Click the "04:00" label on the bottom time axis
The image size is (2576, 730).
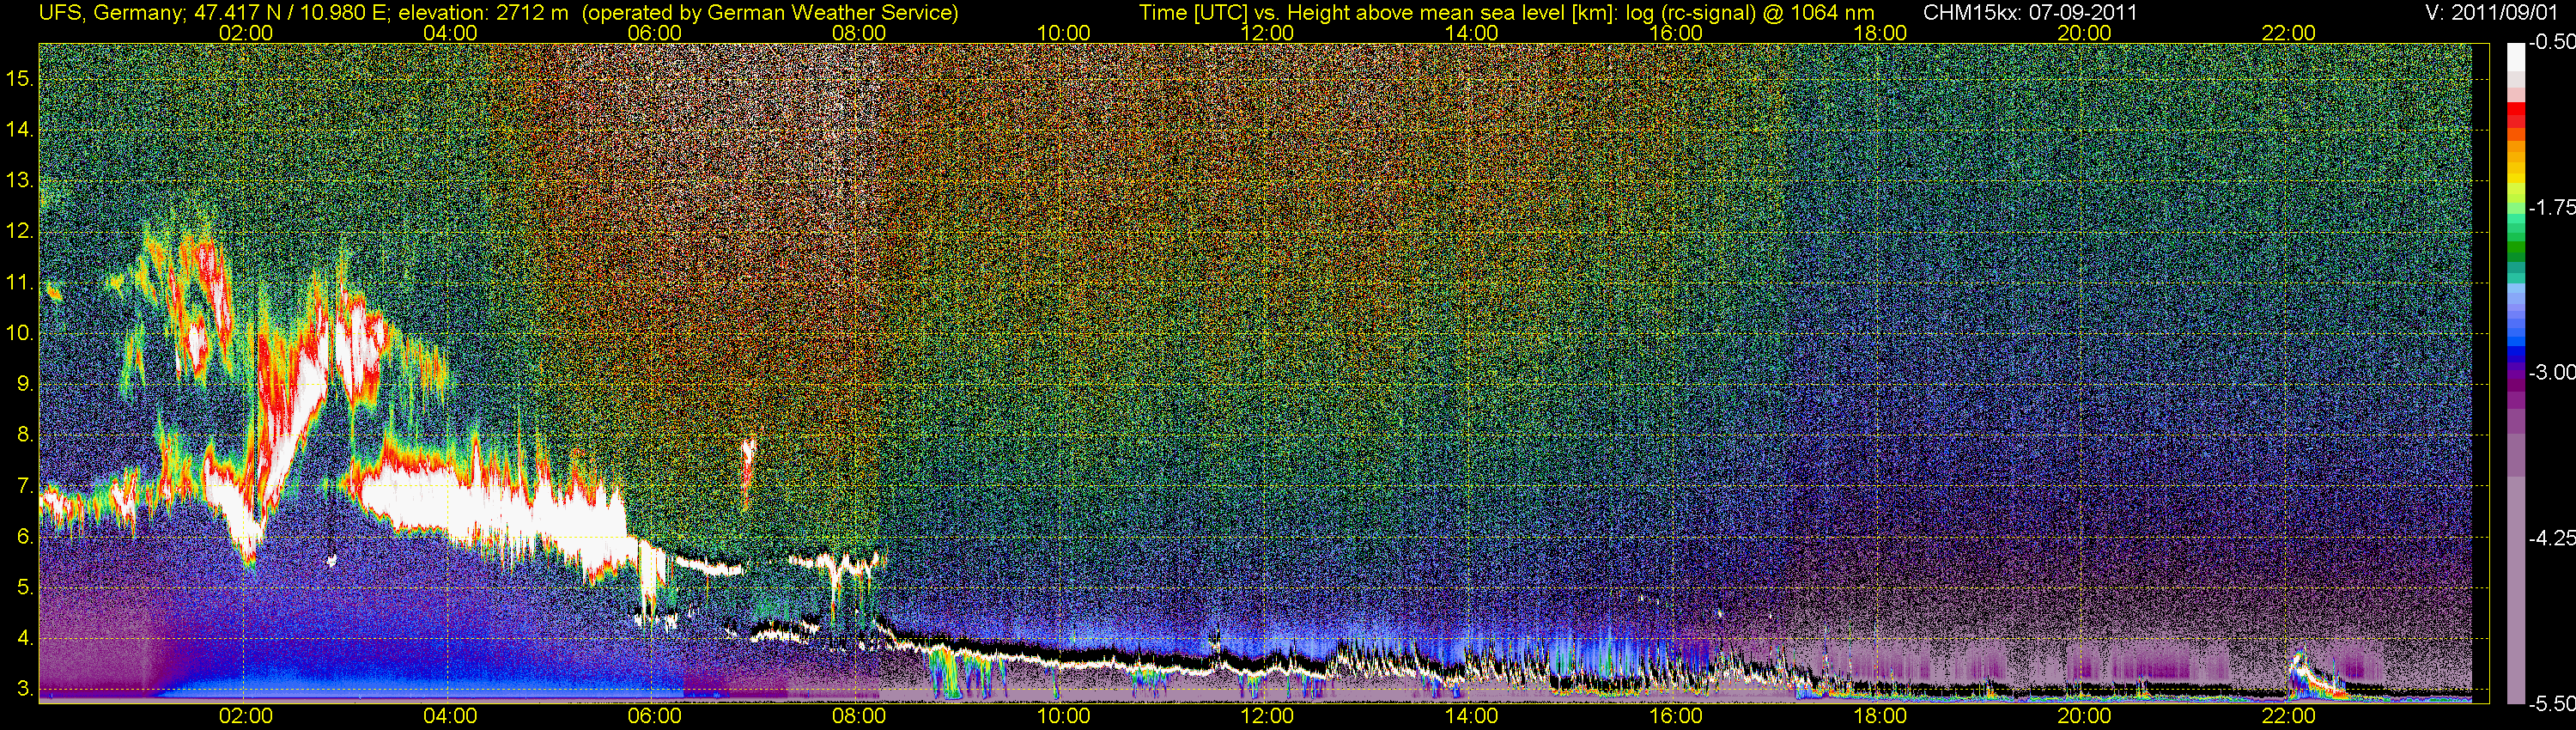coord(450,716)
